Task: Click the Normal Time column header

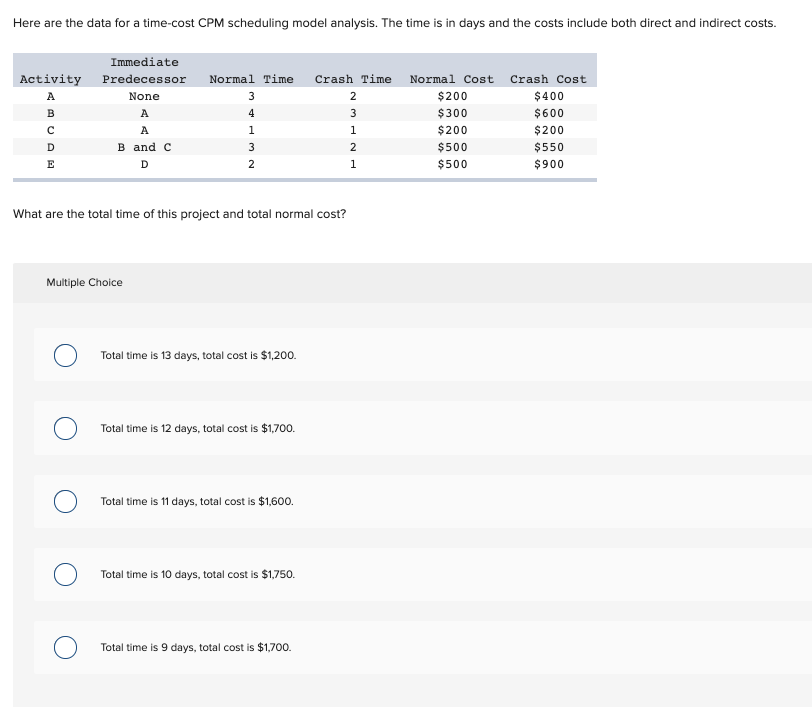Action: (x=251, y=79)
